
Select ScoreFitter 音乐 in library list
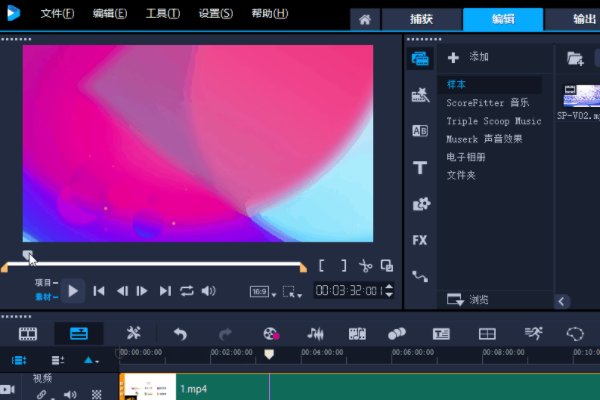click(x=488, y=103)
